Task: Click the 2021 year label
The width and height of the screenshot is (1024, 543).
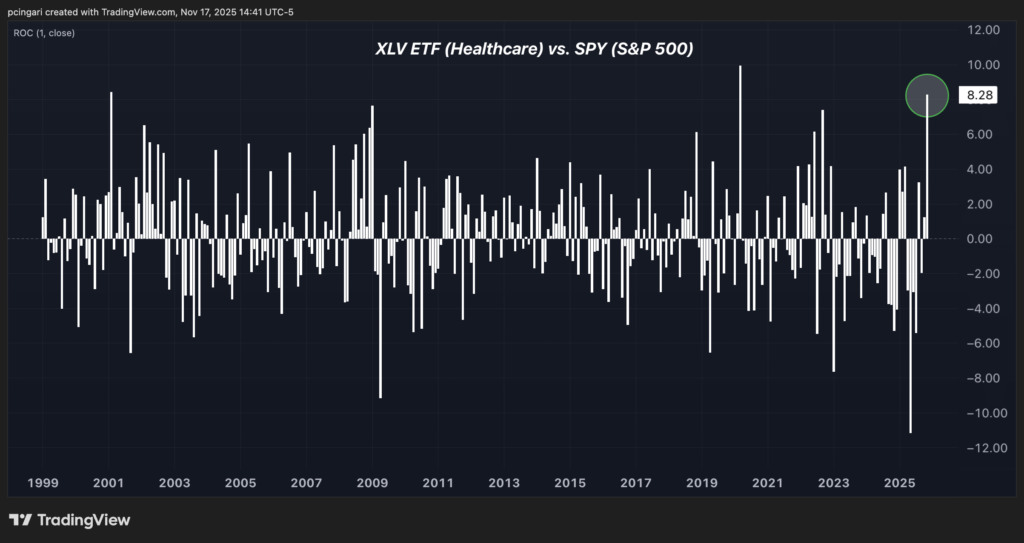Action: click(768, 483)
